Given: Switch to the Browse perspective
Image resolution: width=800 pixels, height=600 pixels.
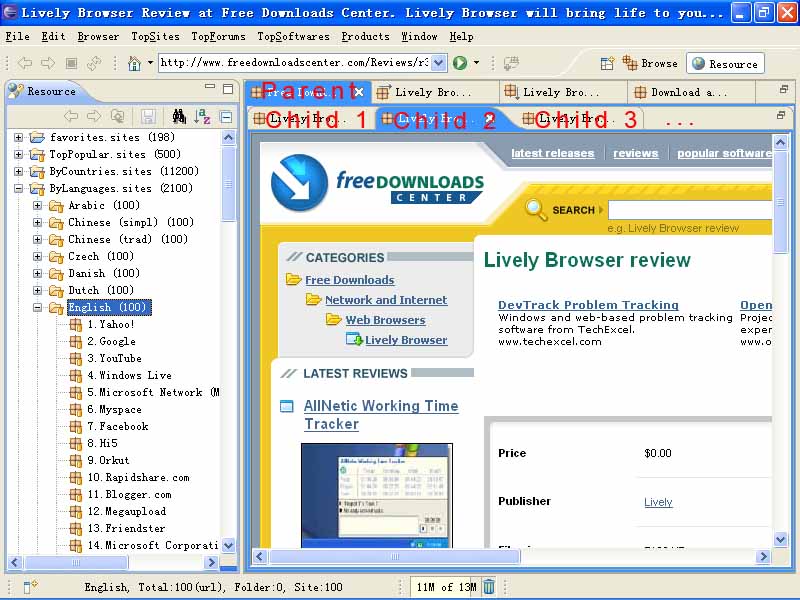Looking at the screenshot, I should (650, 63).
